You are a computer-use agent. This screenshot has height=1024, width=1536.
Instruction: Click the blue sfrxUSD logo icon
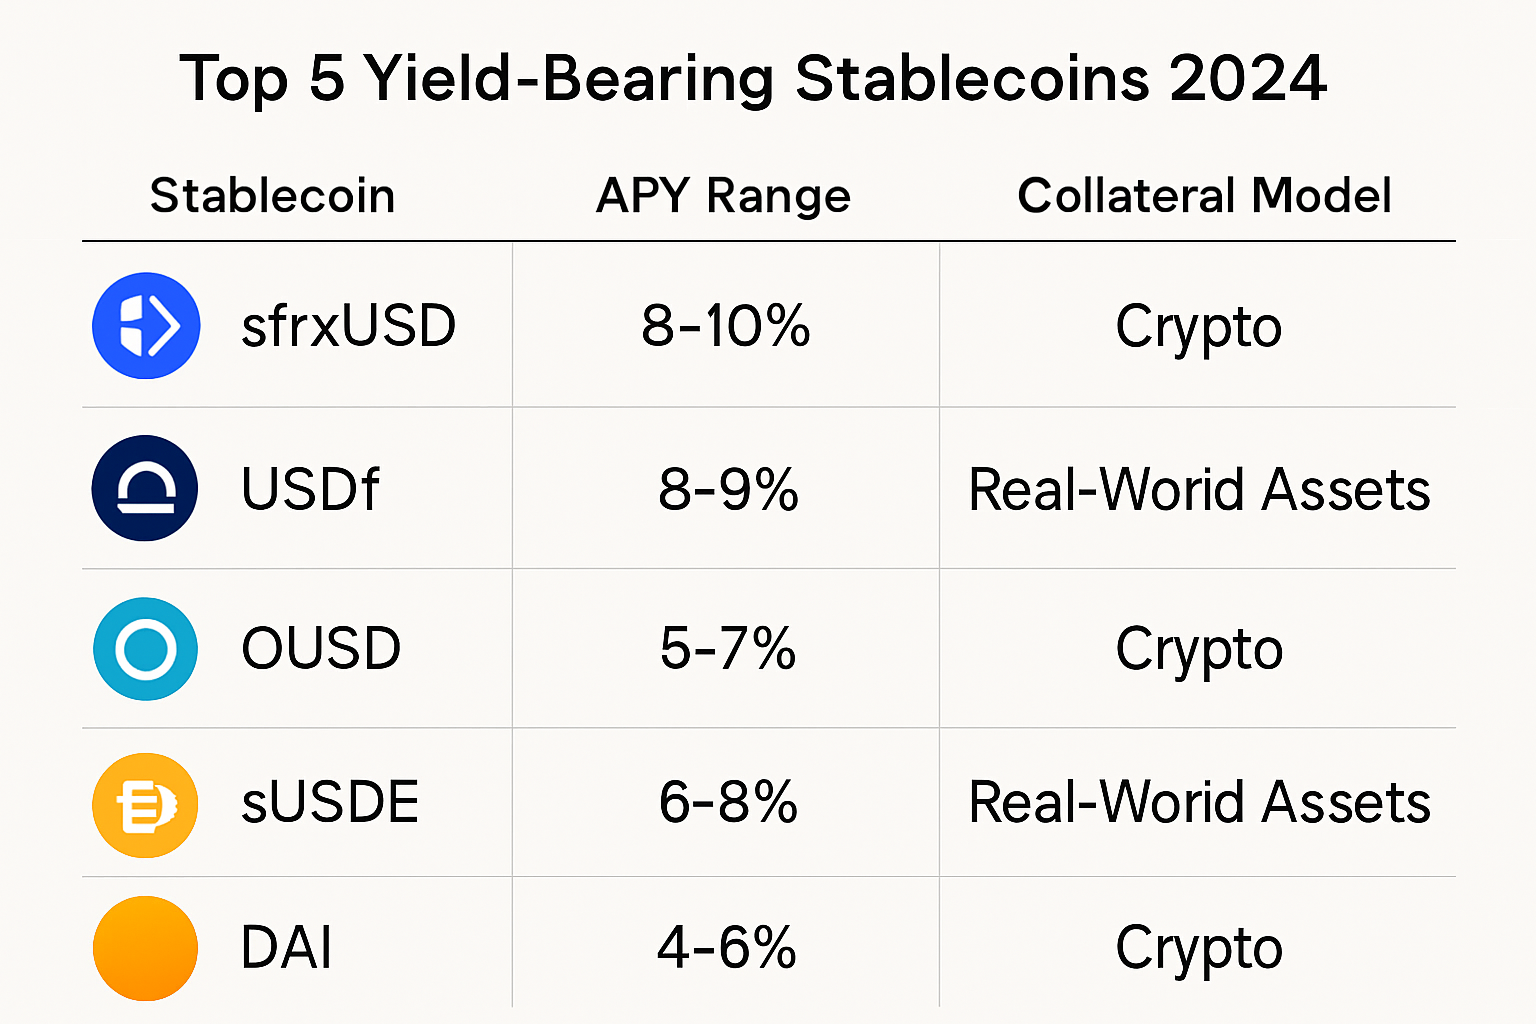point(146,326)
